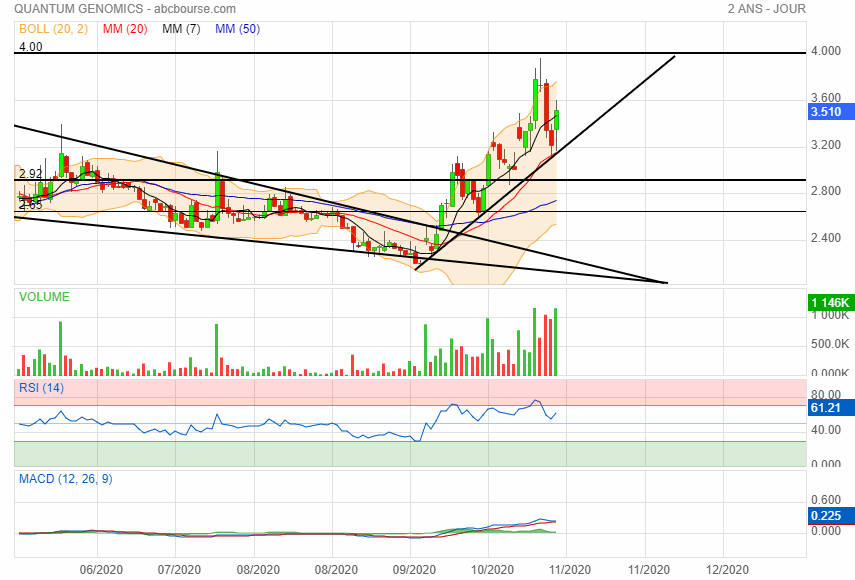
Task: Click the green volume tag 1 146K
Action: point(830,303)
